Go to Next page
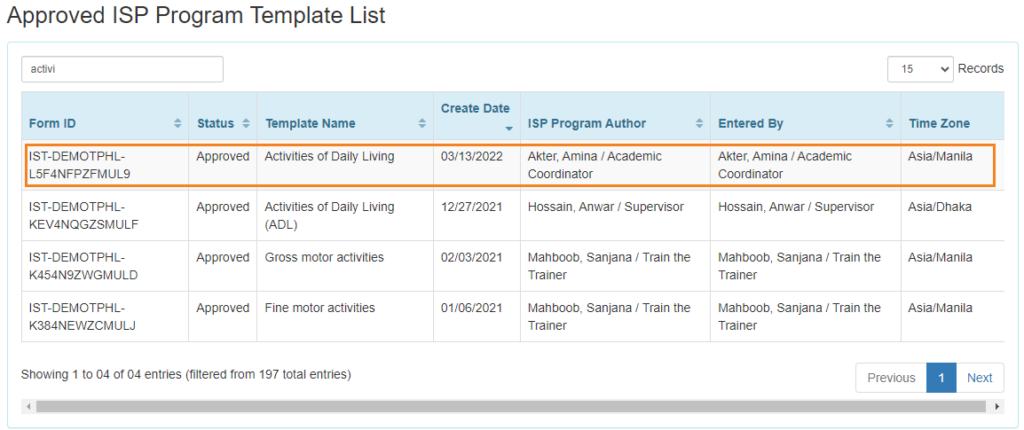Viewport: 1024px width, 430px height. (980, 378)
